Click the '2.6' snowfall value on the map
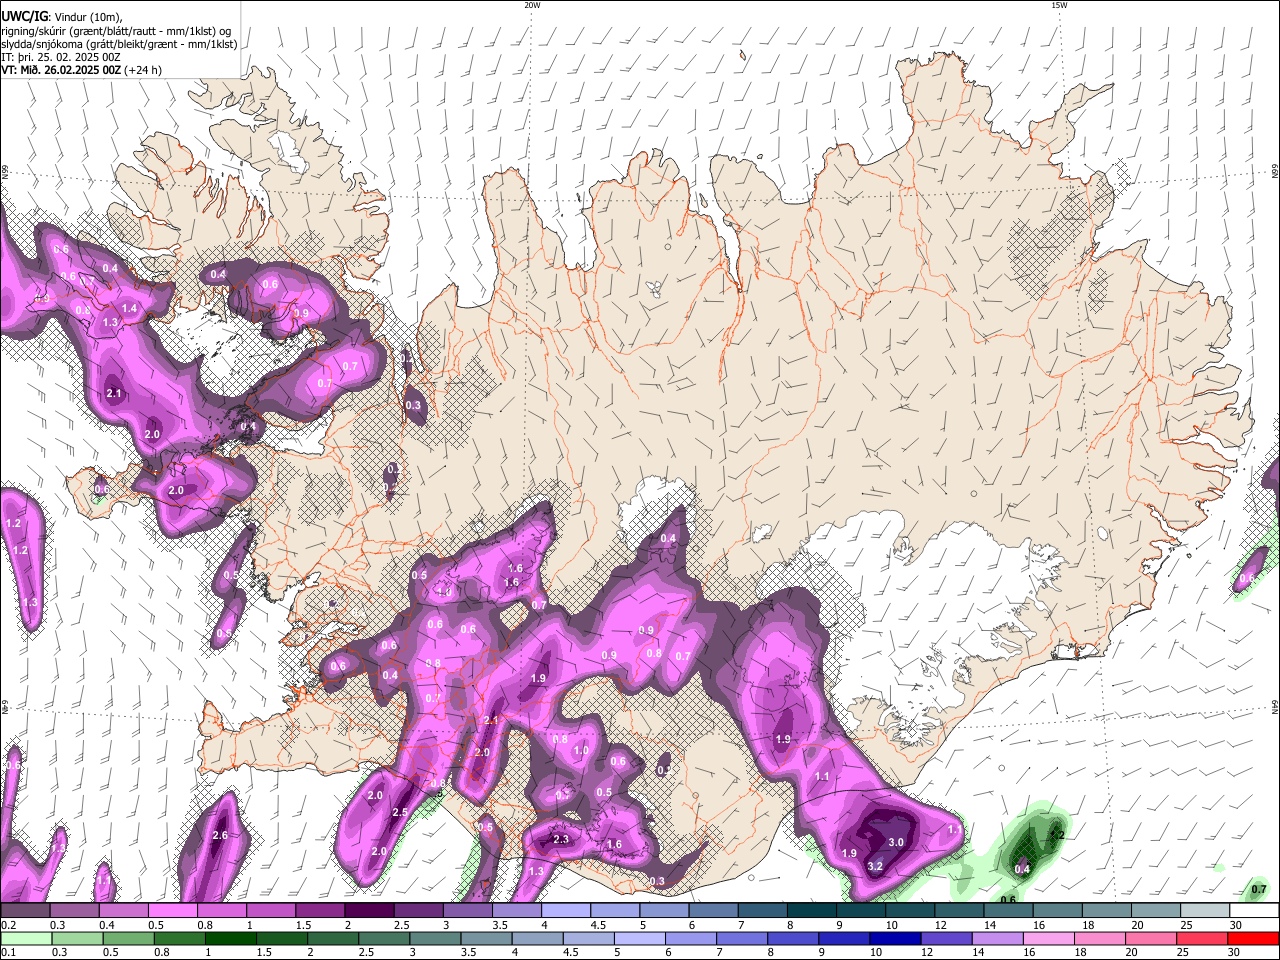Screen dimensions: 1280x960 220,835
